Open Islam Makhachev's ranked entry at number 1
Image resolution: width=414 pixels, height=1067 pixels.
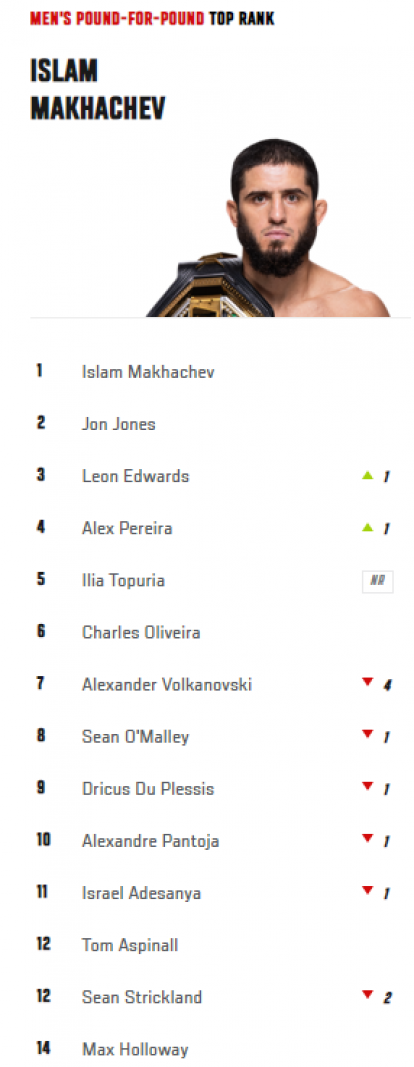(x=148, y=372)
